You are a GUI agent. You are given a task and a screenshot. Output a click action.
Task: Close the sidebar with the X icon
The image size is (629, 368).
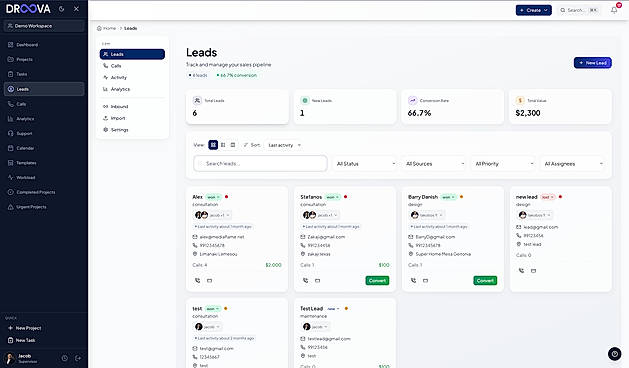(x=76, y=8)
